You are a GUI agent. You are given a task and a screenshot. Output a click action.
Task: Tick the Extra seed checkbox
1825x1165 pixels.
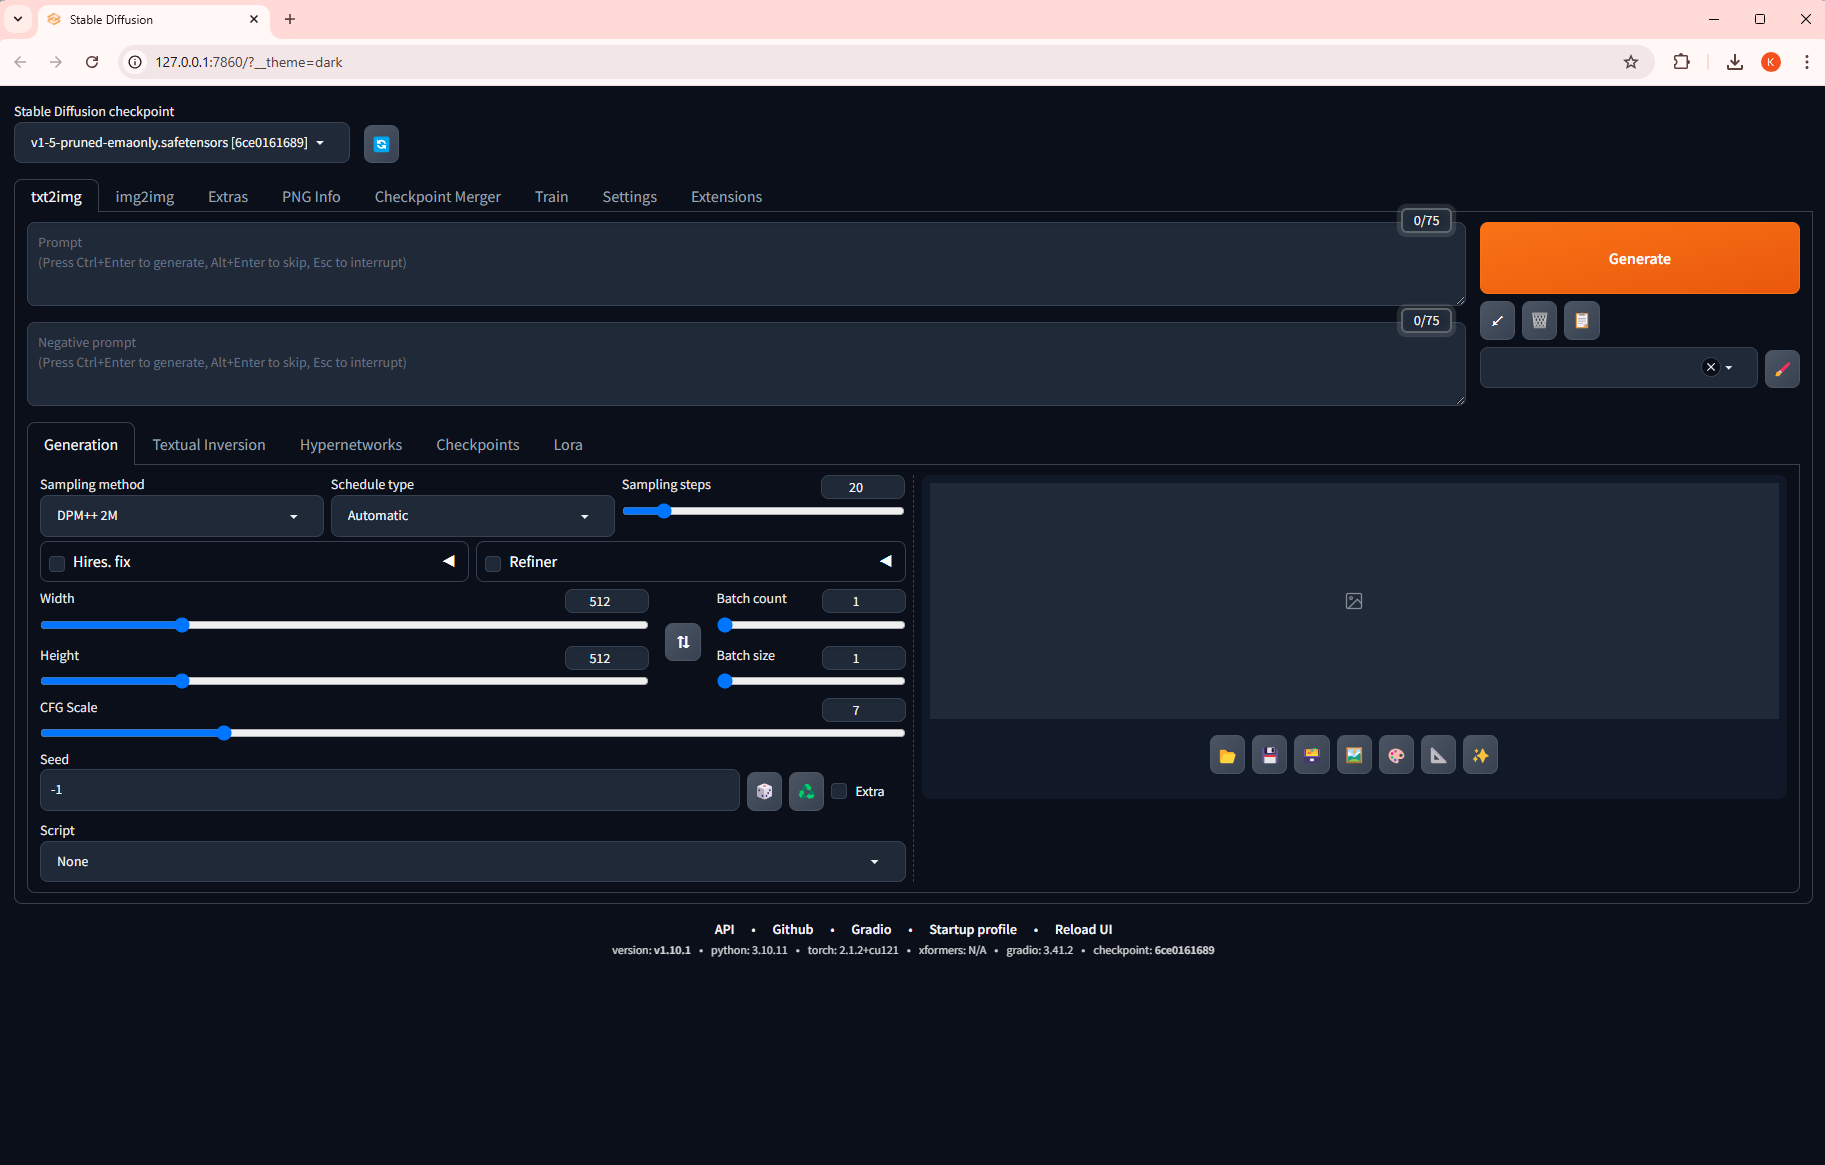pyautogui.click(x=839, y=791)
